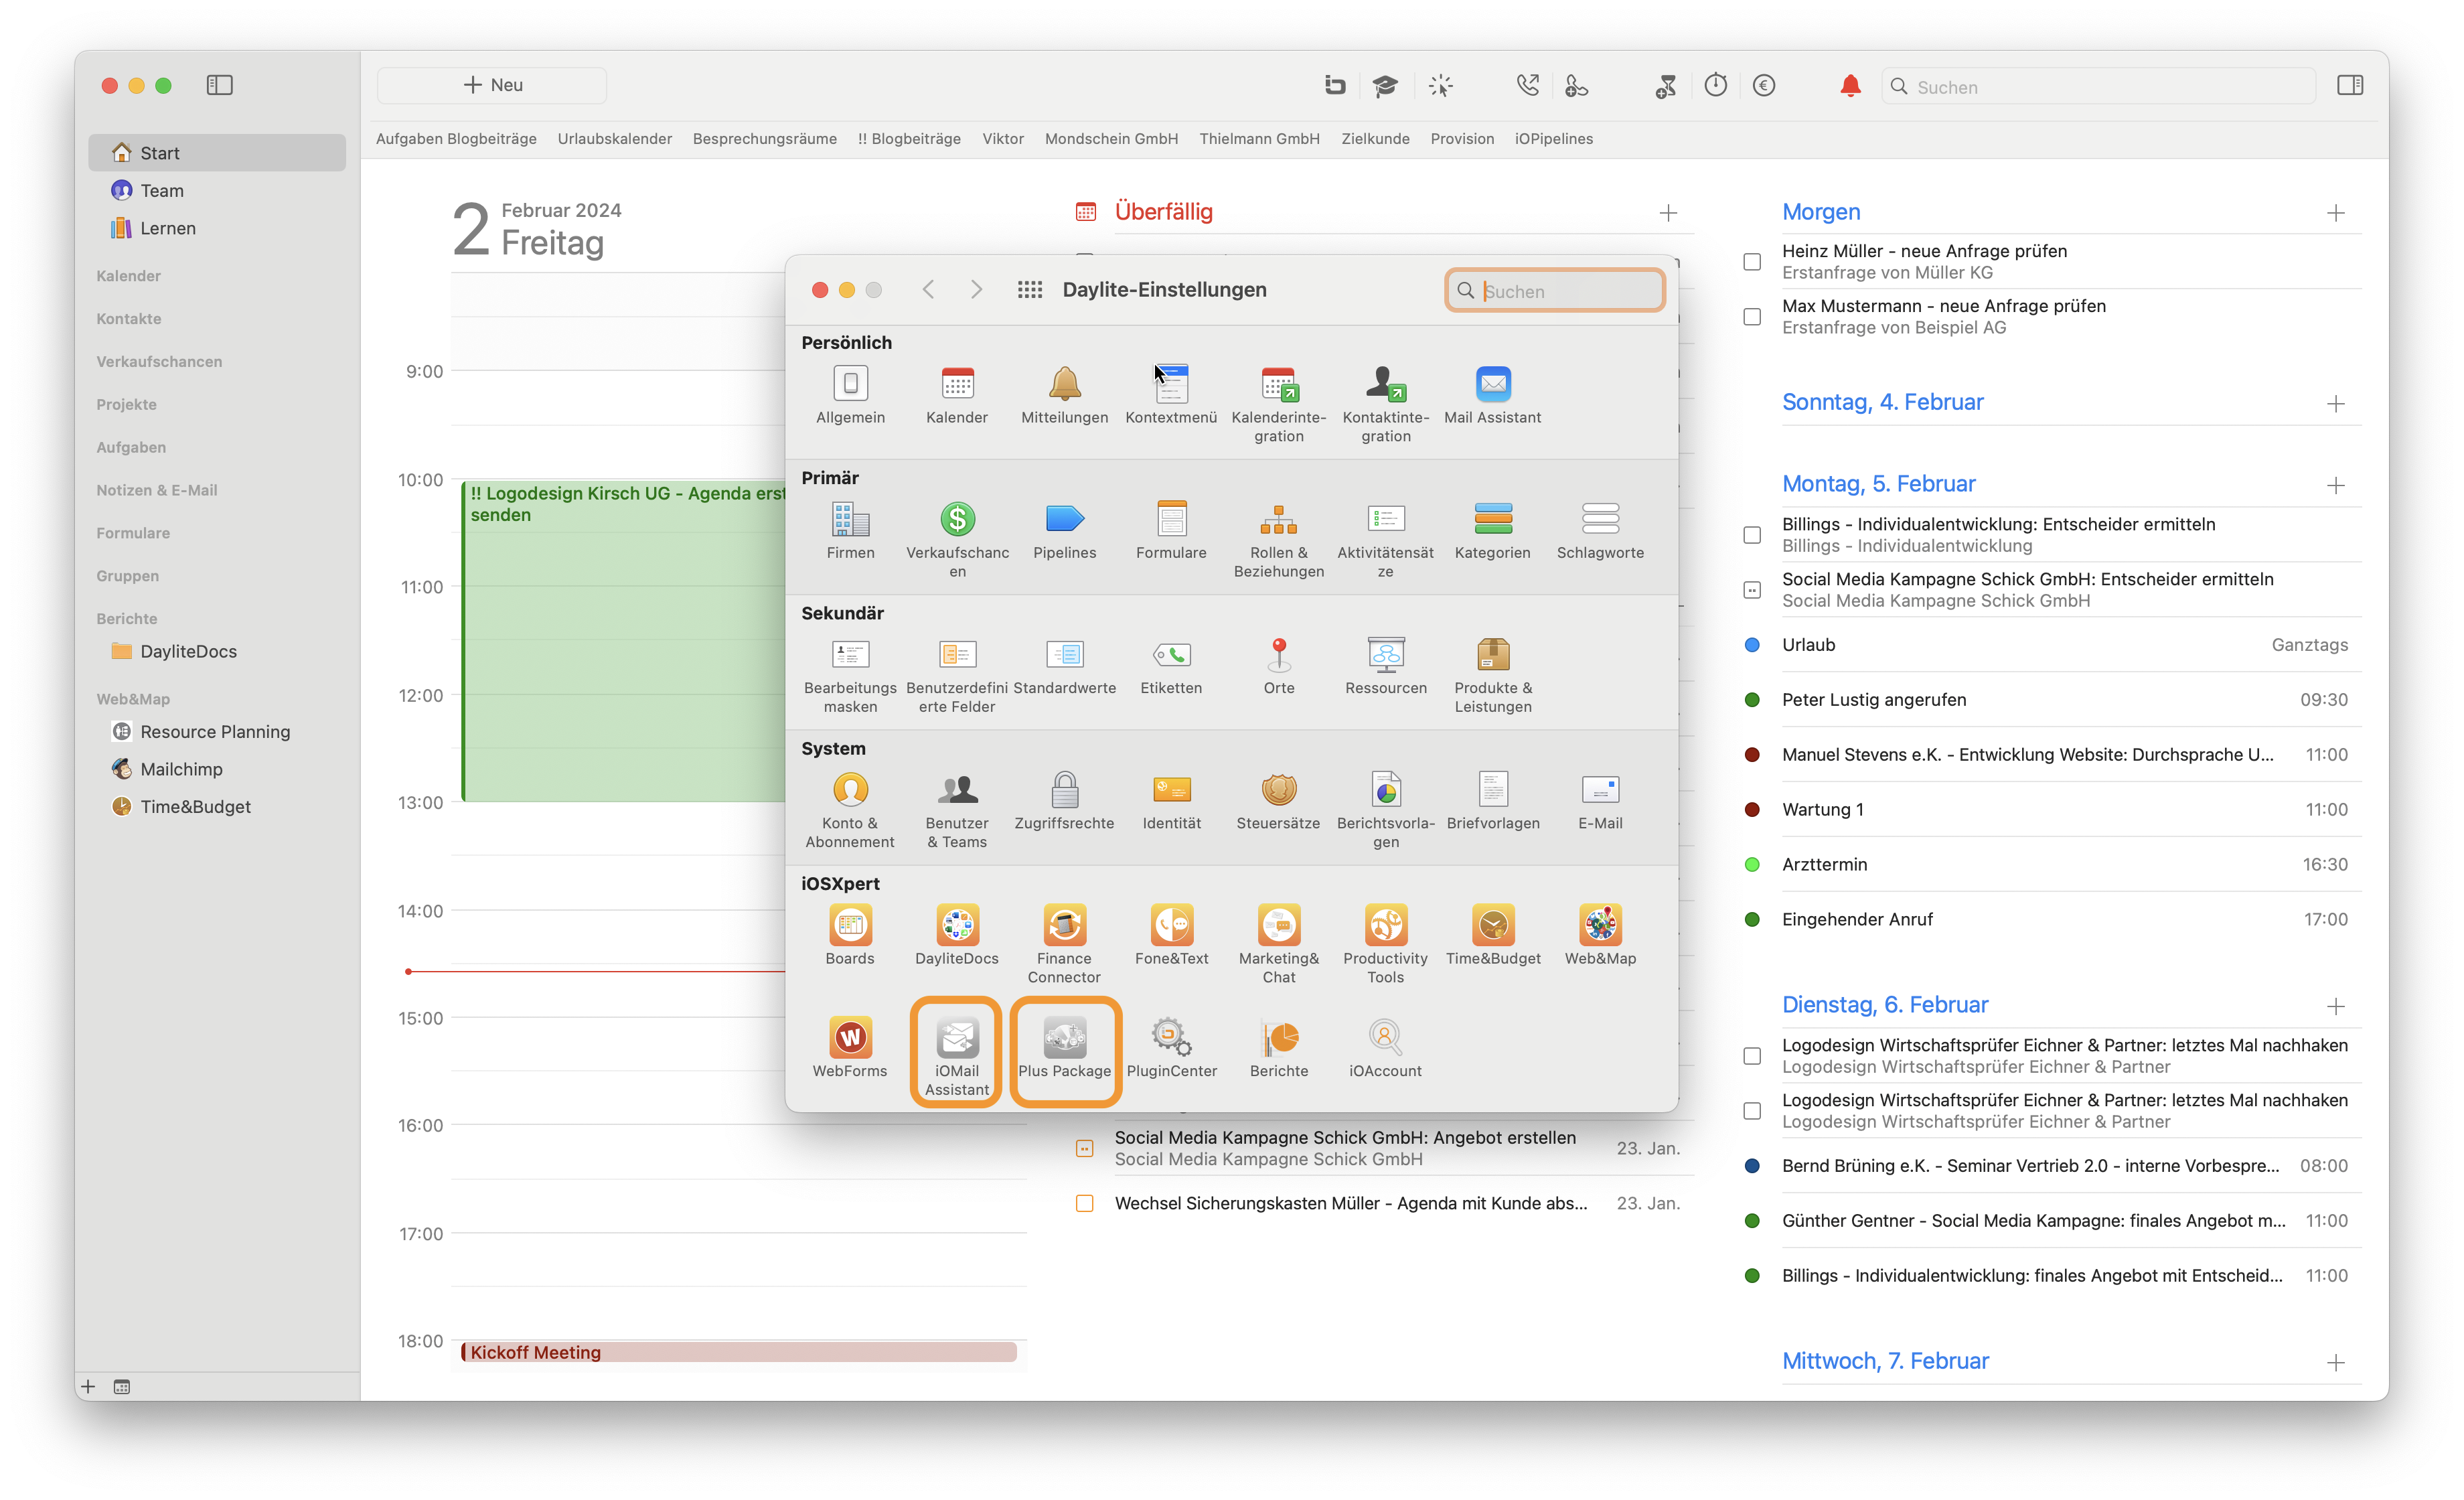This screenshot has height=1500, width=2464.
Task: Open the PluginCenter settings
Action: pos(1171,1048)
